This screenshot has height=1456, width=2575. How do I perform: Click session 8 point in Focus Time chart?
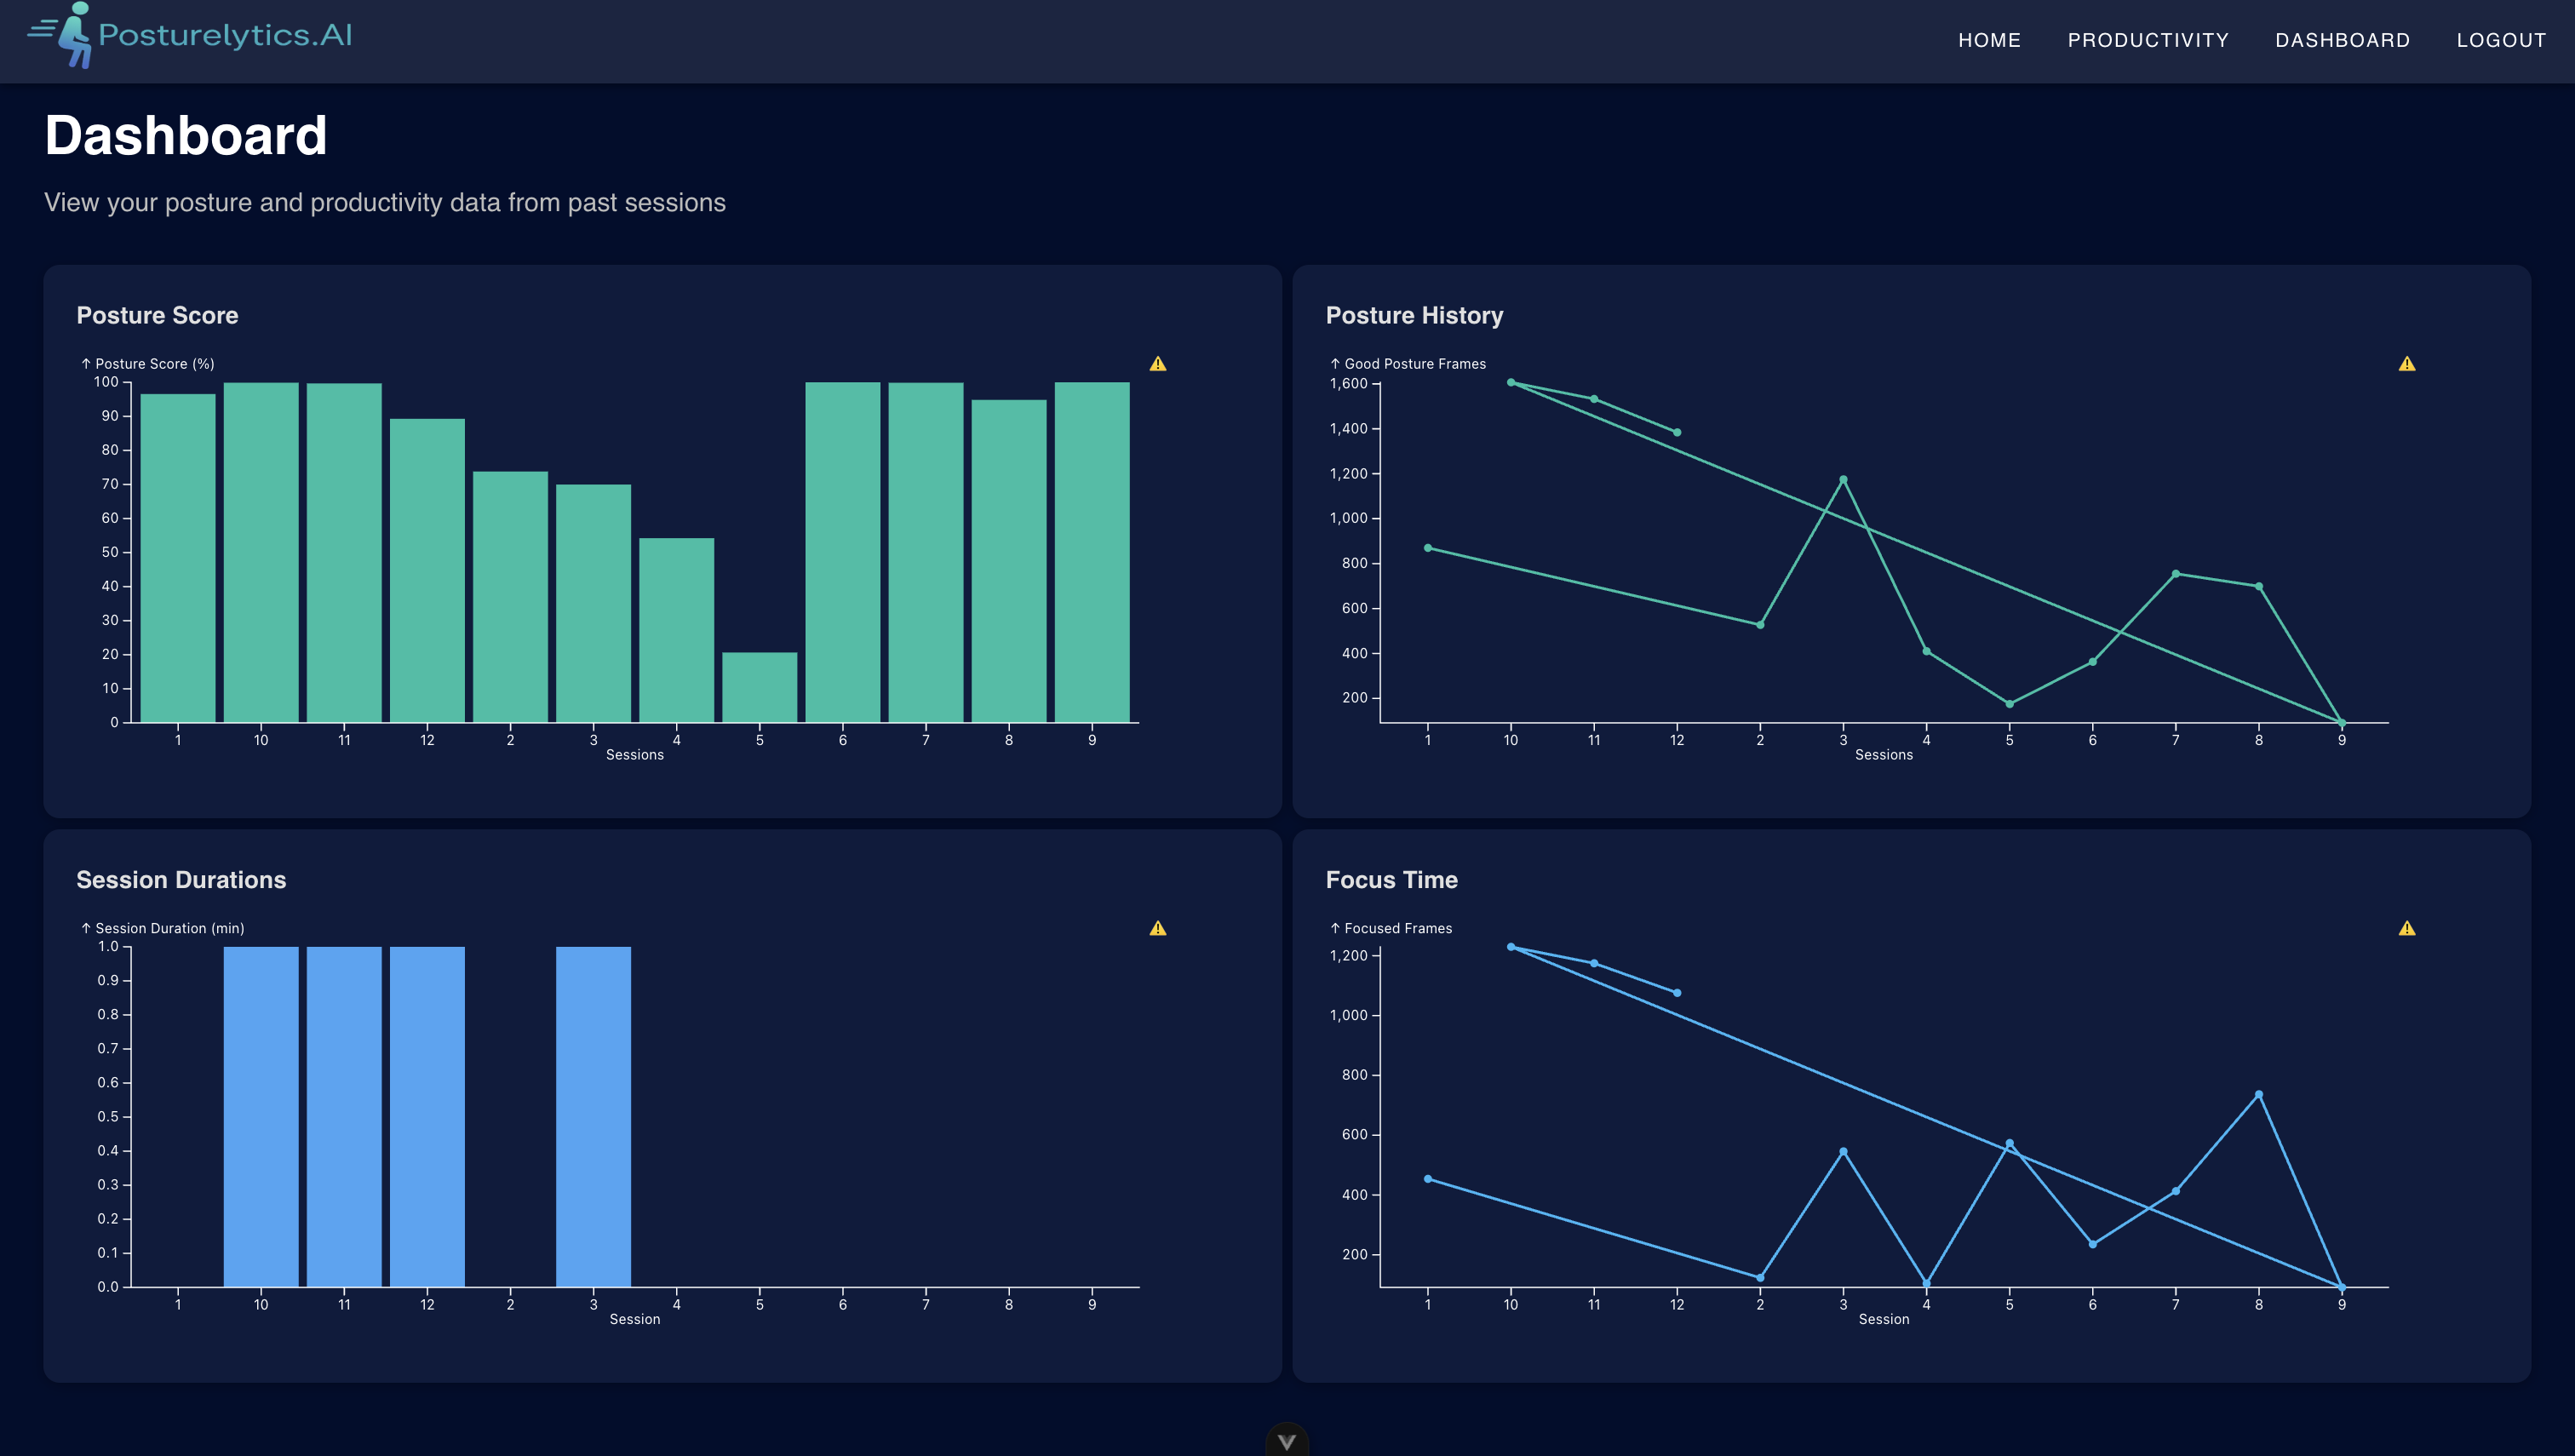(2258, 1095)
